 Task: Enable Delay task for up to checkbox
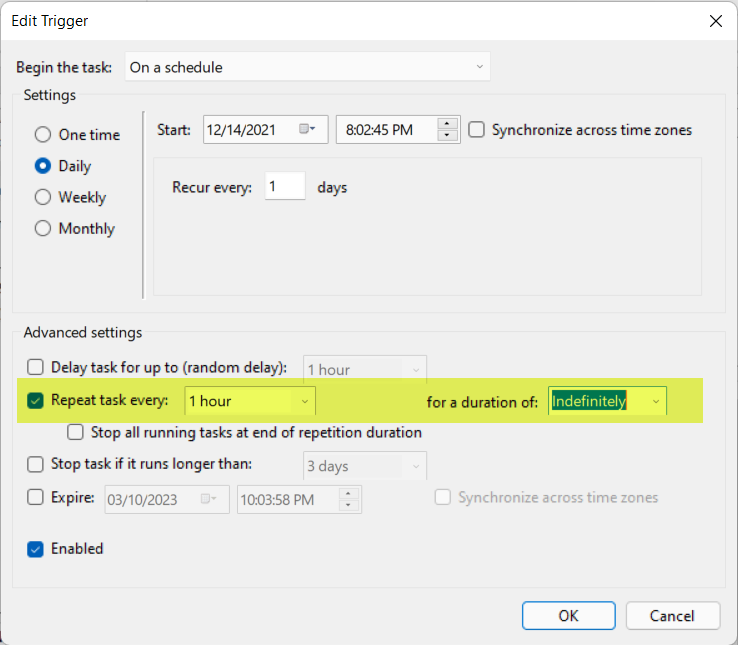coord(36,367)
